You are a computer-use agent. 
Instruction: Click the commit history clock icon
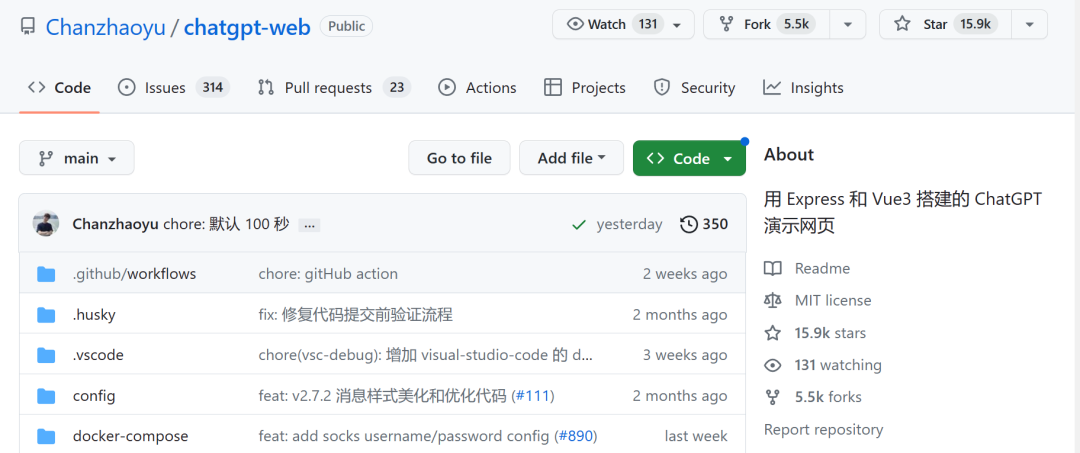coord(688,224)
